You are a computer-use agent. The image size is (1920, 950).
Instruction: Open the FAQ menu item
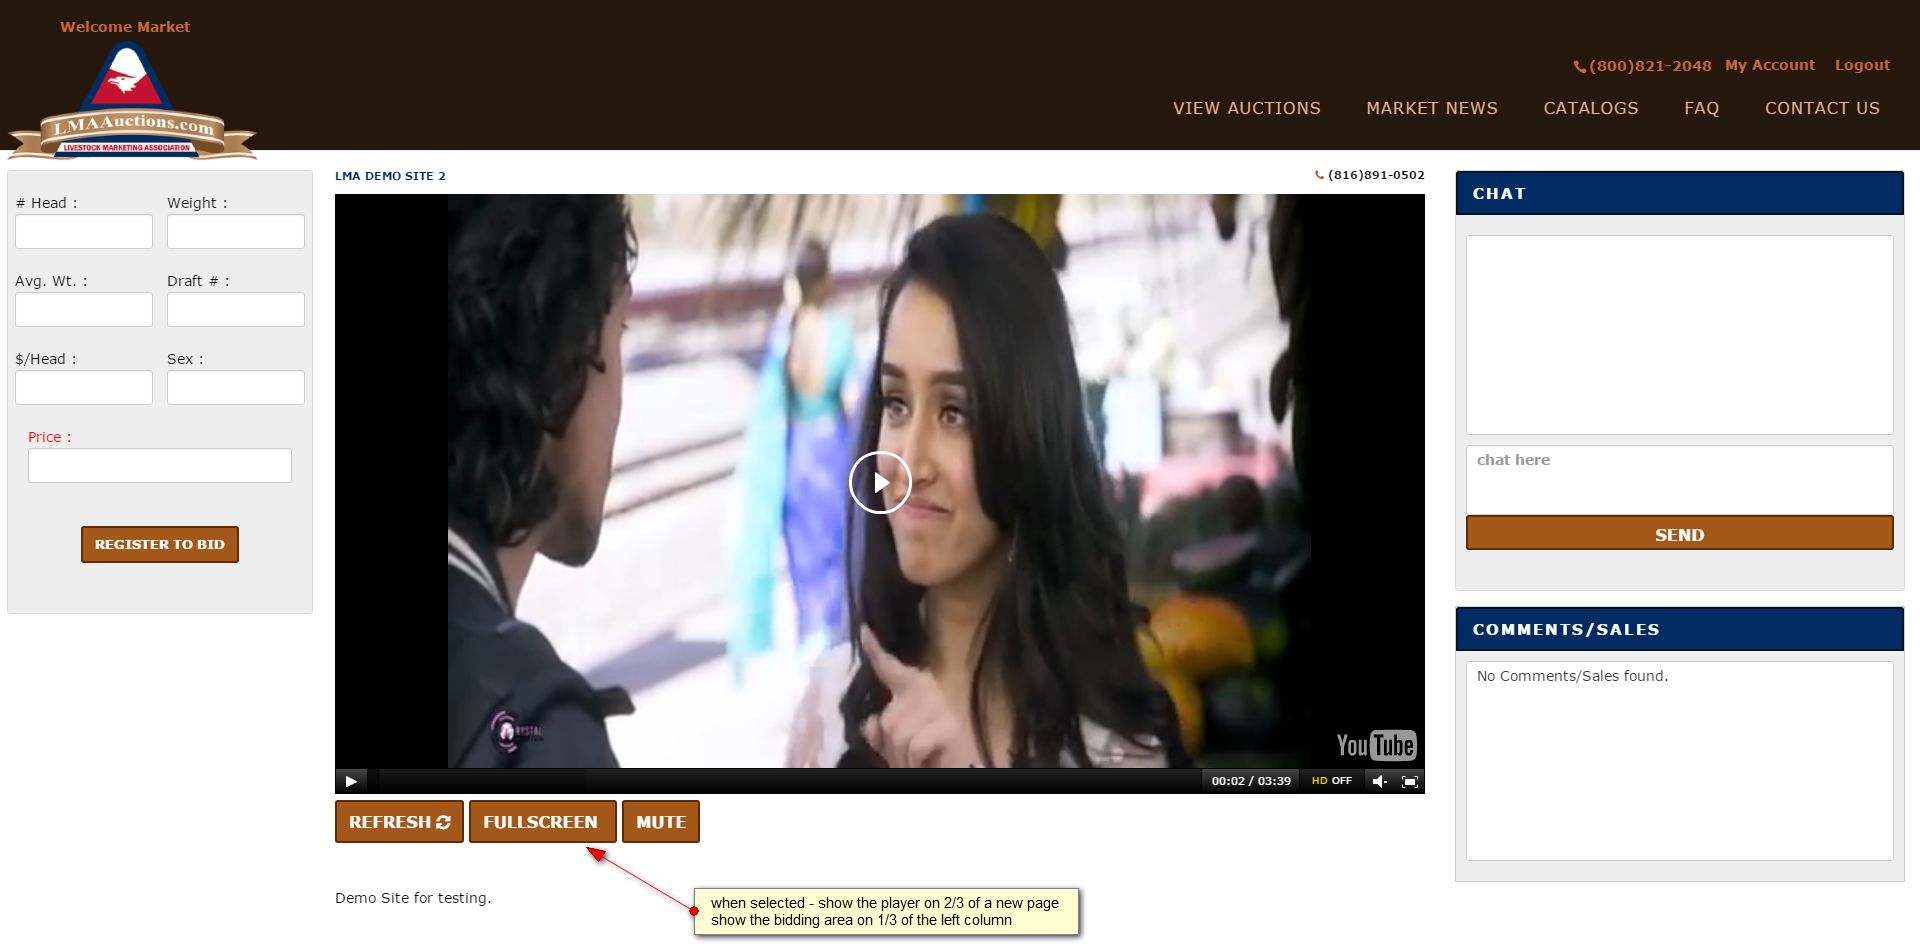tap(1702, 108)
